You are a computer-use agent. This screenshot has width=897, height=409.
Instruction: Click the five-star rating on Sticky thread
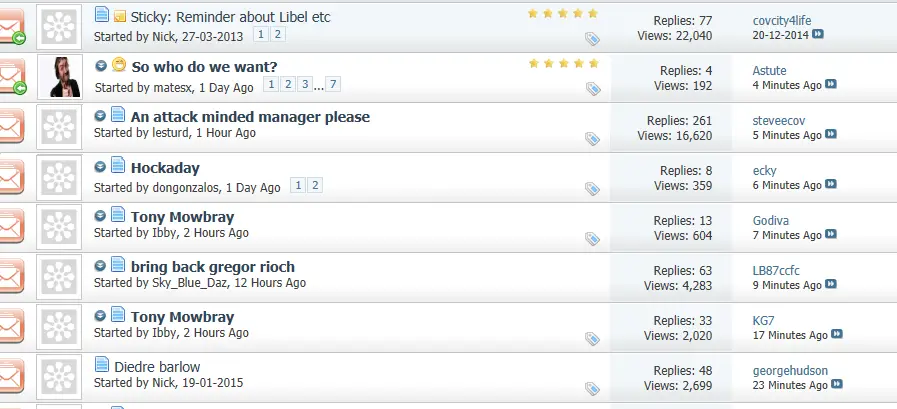coord(563,13)
